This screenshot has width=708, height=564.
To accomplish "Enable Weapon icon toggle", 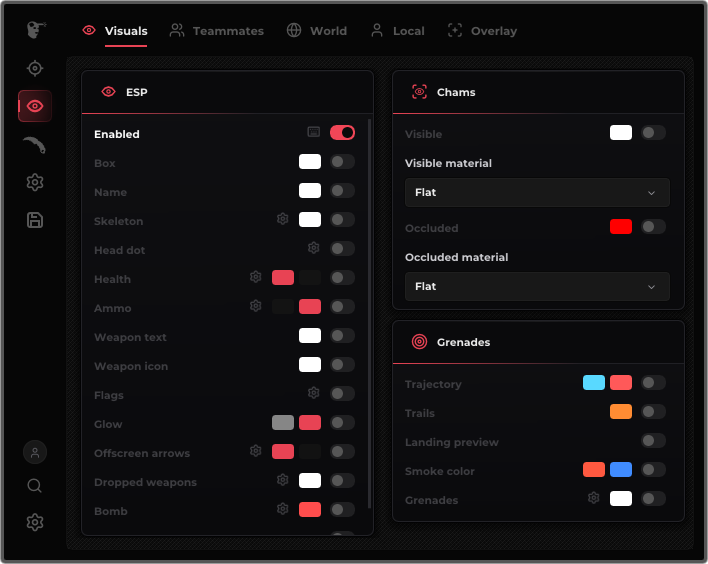I will (x=342, y=364).
